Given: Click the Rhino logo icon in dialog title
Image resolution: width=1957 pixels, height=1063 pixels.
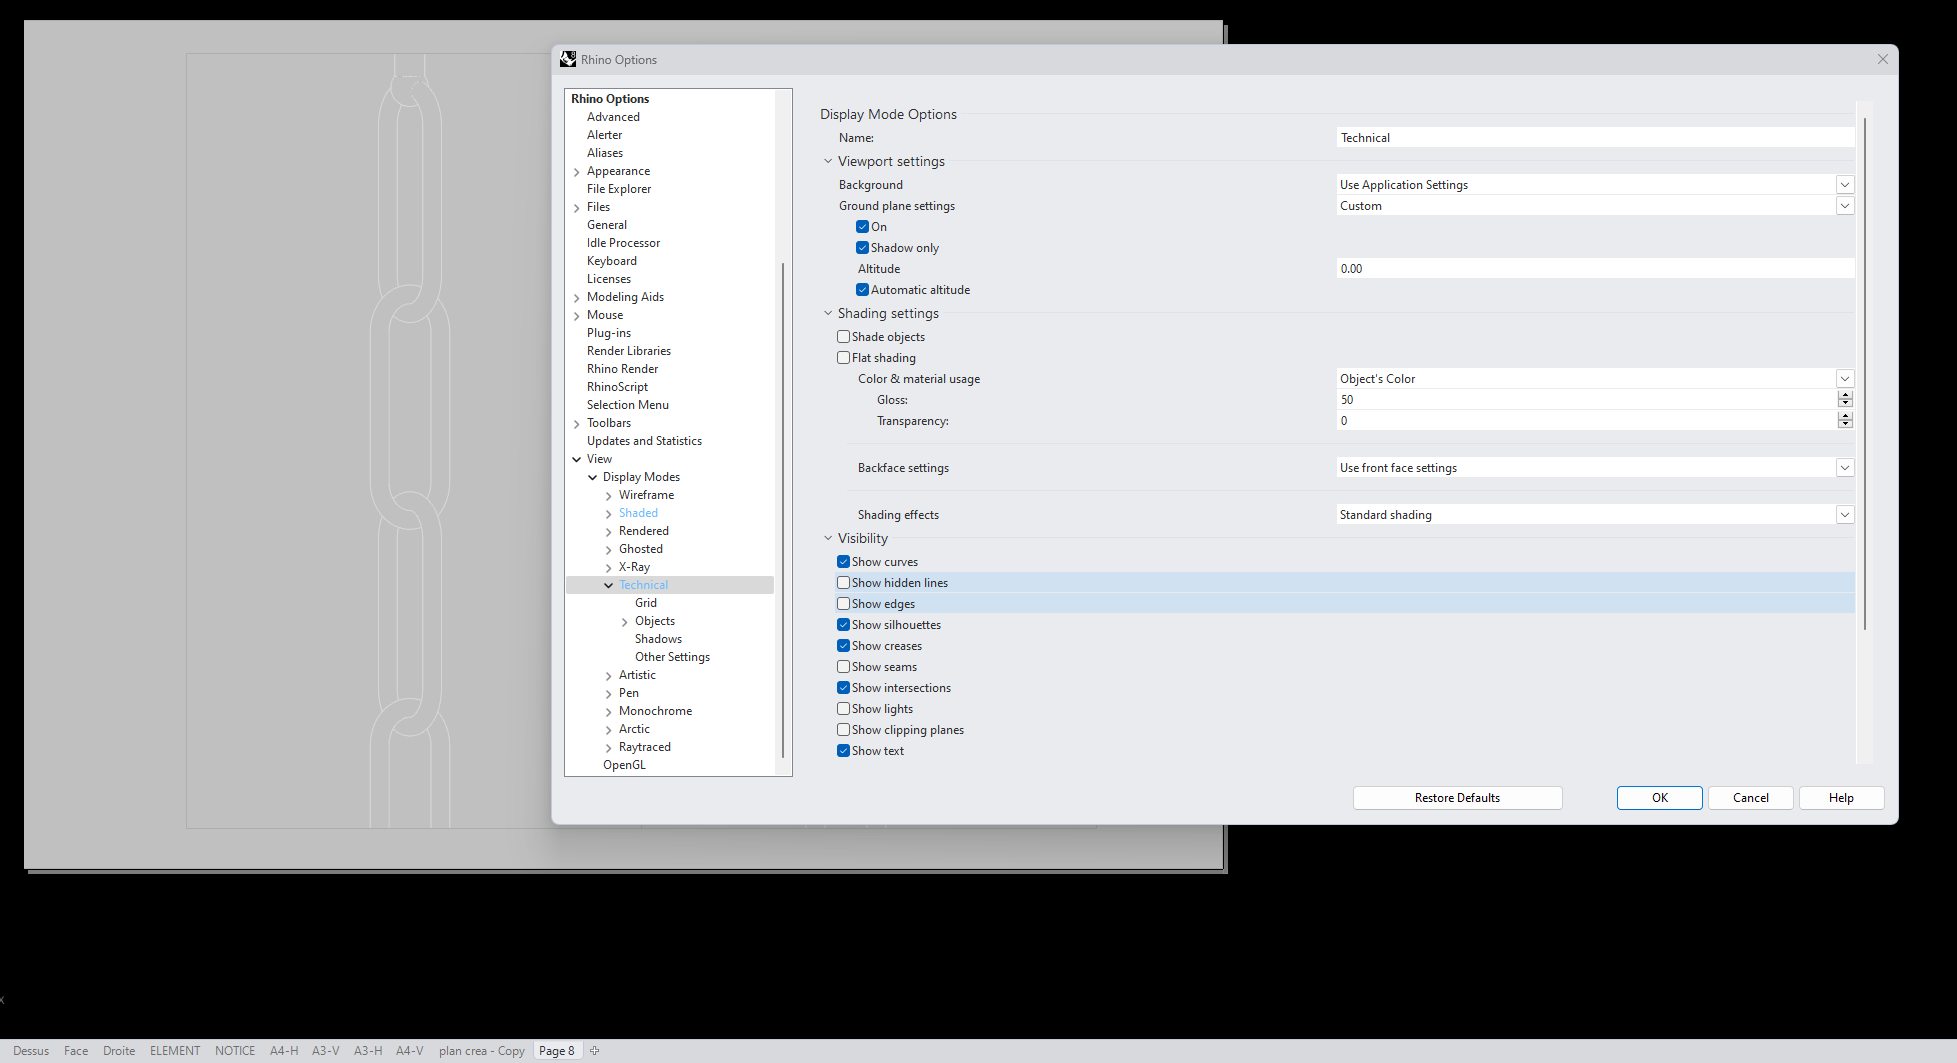Looking at the screenshot, I should click(568, 60).
